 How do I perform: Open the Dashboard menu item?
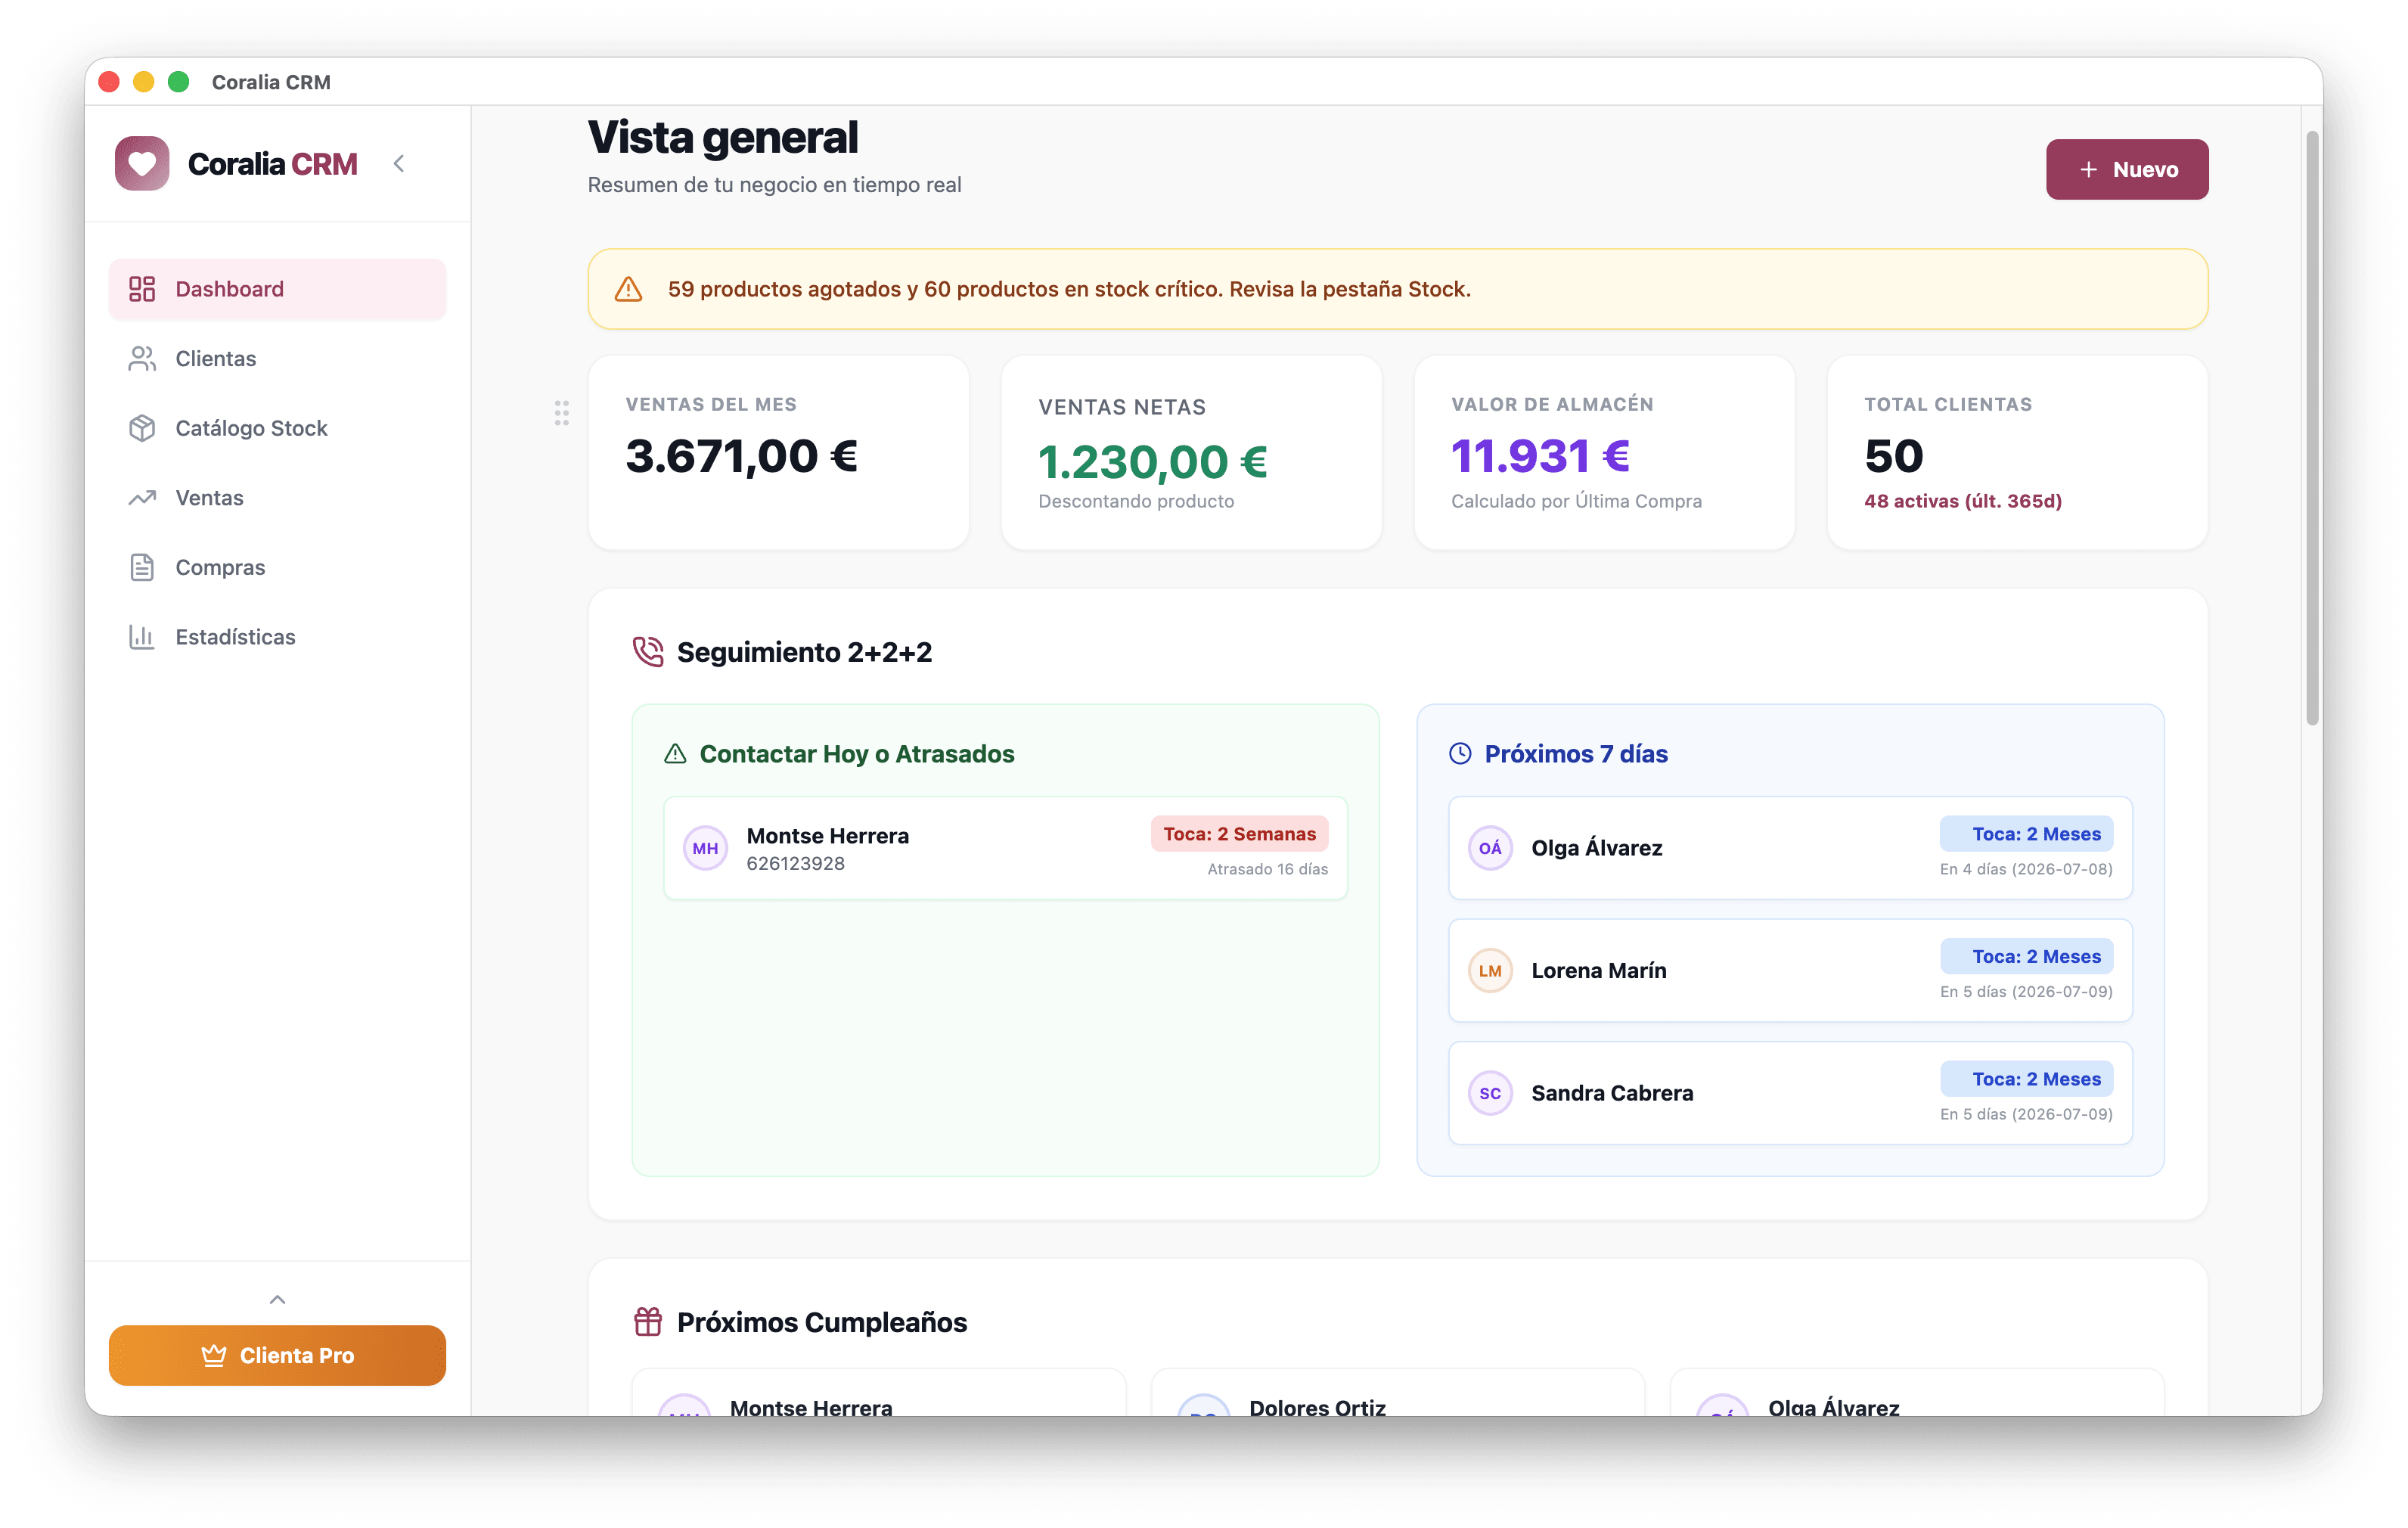click(x=277, y=289)
